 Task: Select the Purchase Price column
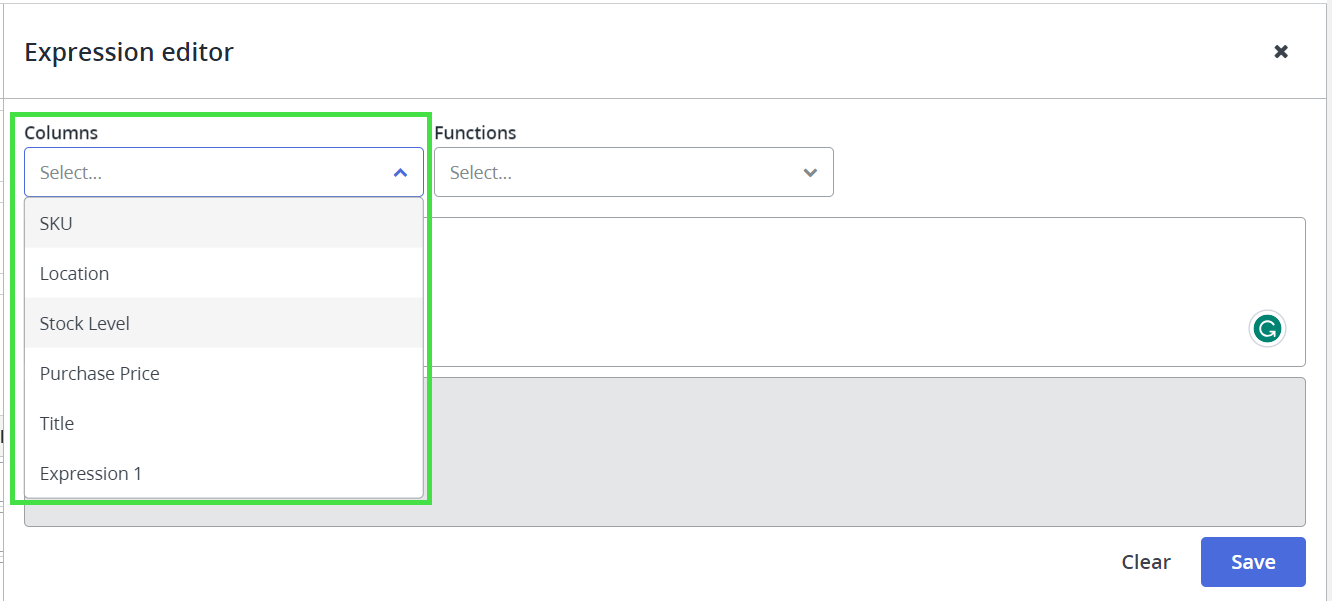tap(100, 373)
